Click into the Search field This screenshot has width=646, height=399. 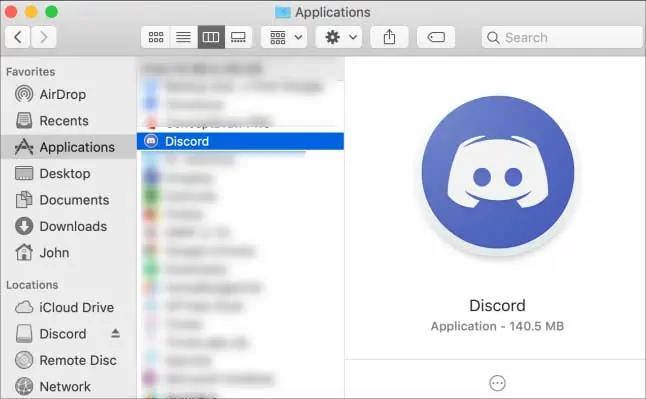coord(562,37)
